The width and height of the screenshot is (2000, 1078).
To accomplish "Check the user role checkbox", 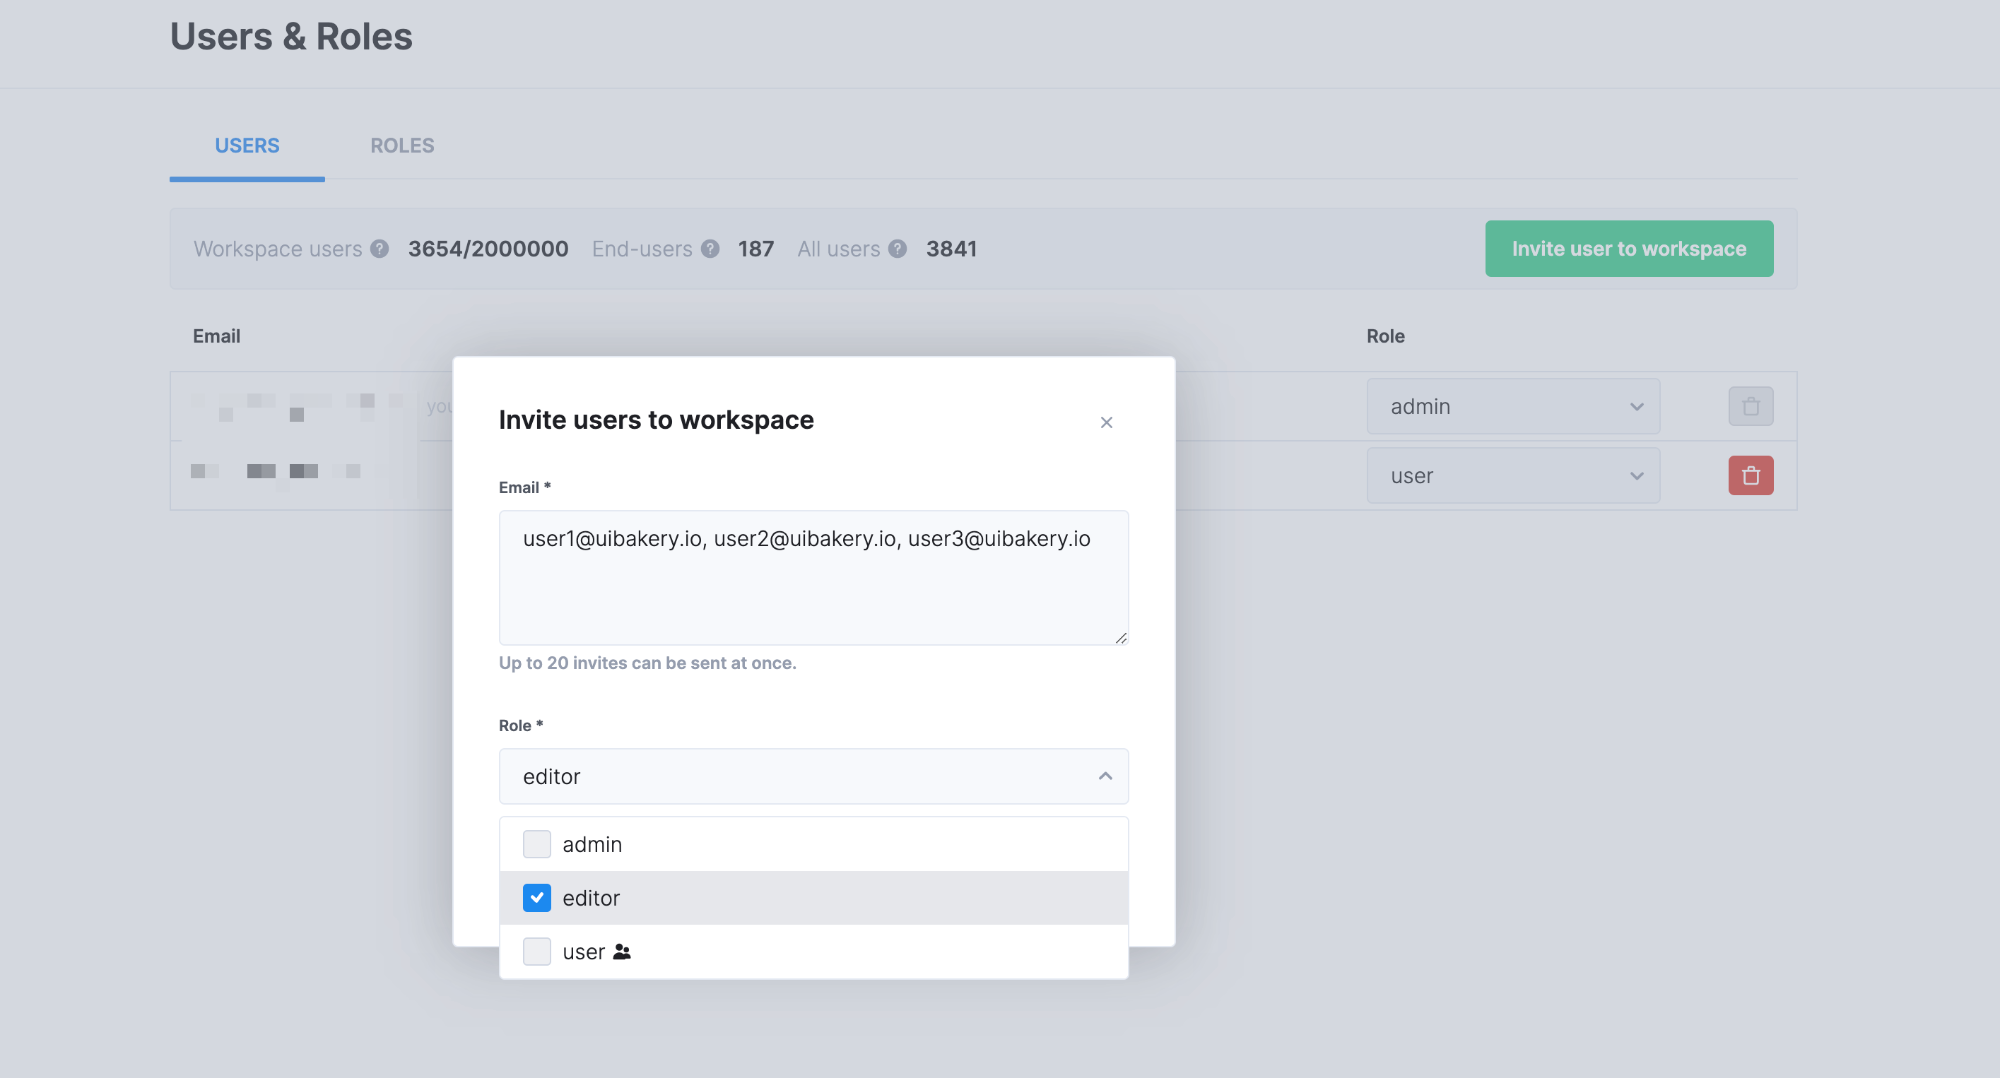I will (537, 952).
